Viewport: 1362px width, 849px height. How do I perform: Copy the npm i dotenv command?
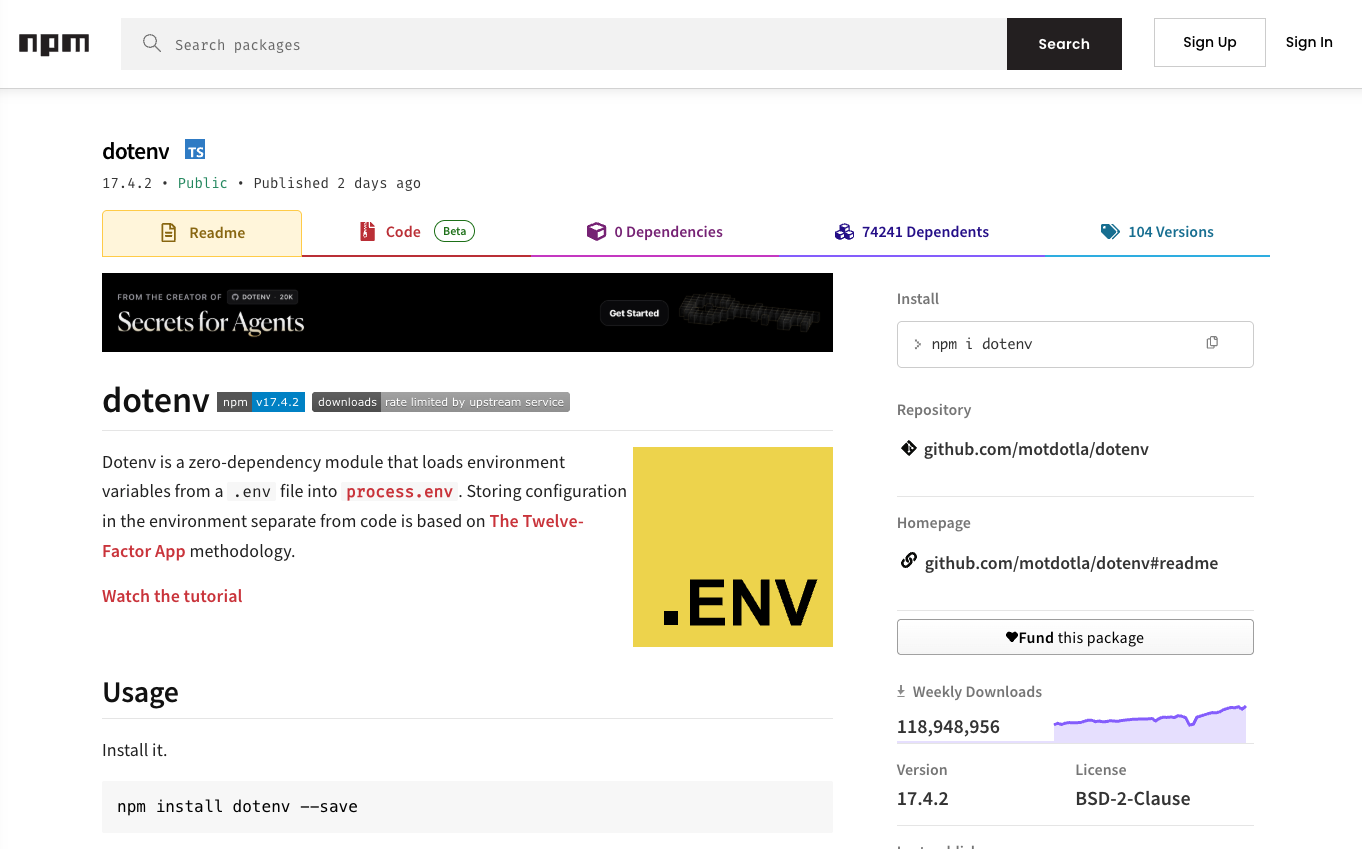pyautogui.click(x=1212, y=343)
